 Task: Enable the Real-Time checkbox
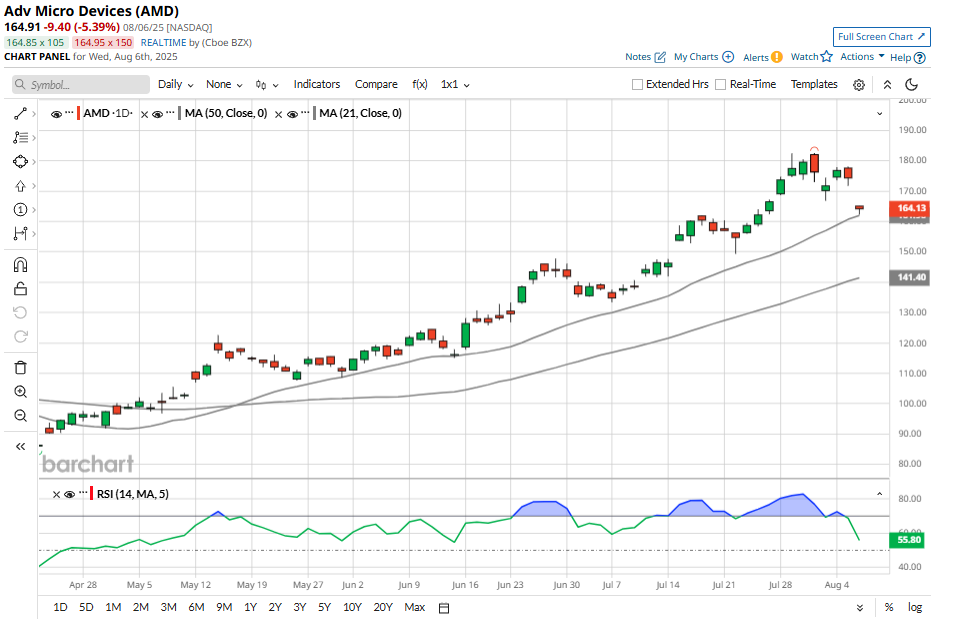[x=720, y=84]
